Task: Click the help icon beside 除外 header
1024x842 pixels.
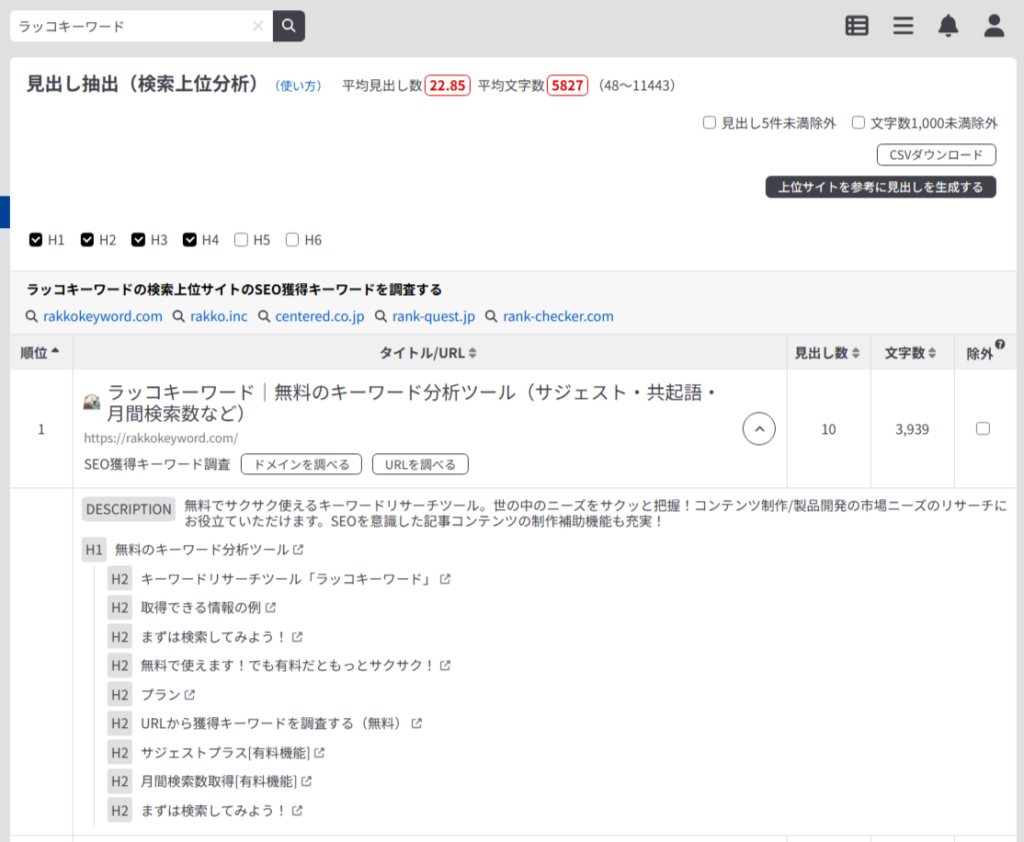Action: [x=1000, y=344]
